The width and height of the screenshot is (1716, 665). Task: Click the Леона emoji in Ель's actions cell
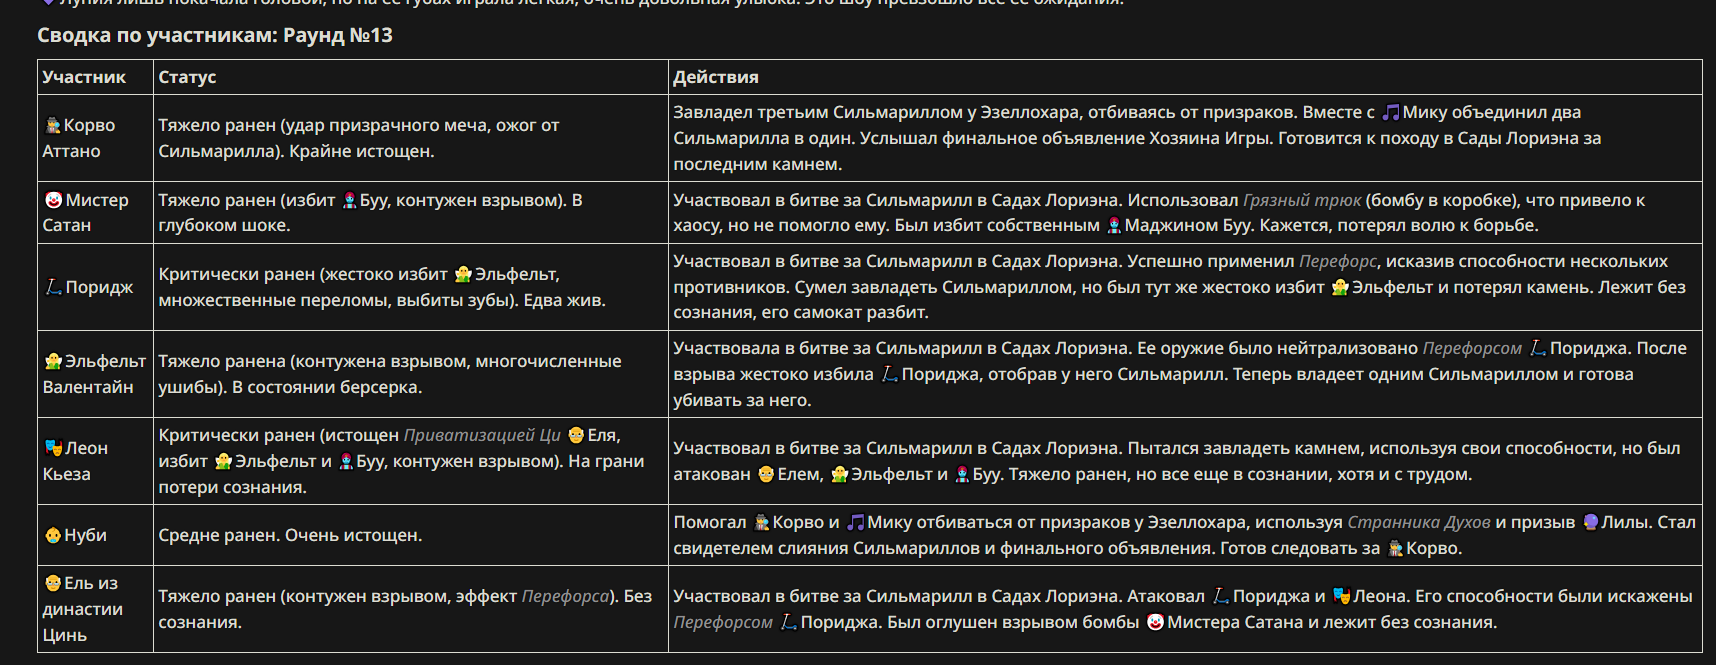coord(1341,596)
